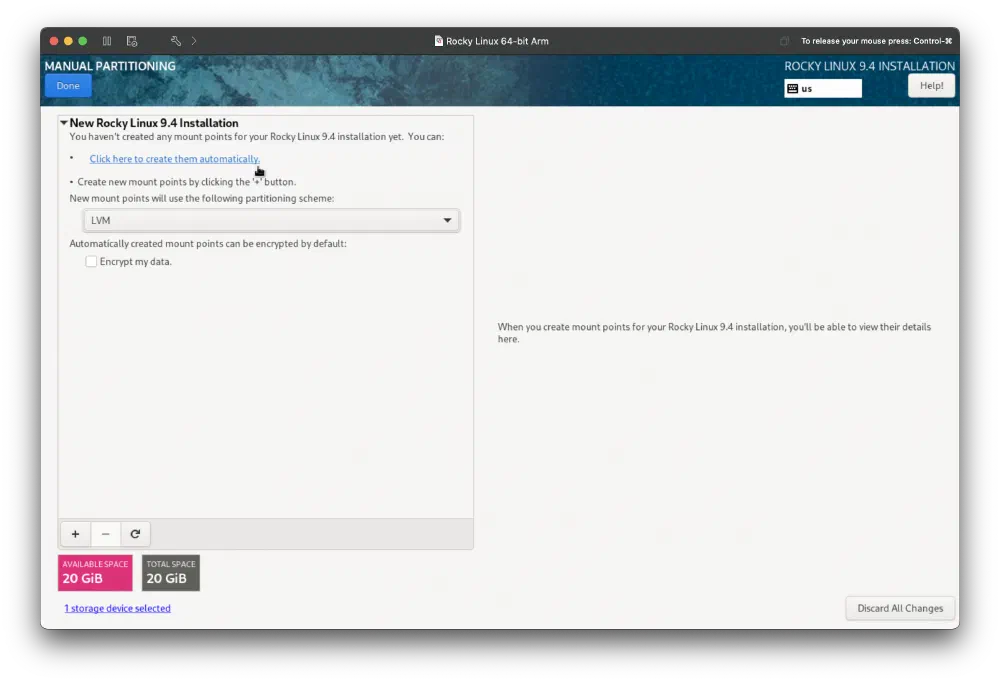Click the gray TOTAL SPACE 20 GiB indicator

click(x=170, y=572)
